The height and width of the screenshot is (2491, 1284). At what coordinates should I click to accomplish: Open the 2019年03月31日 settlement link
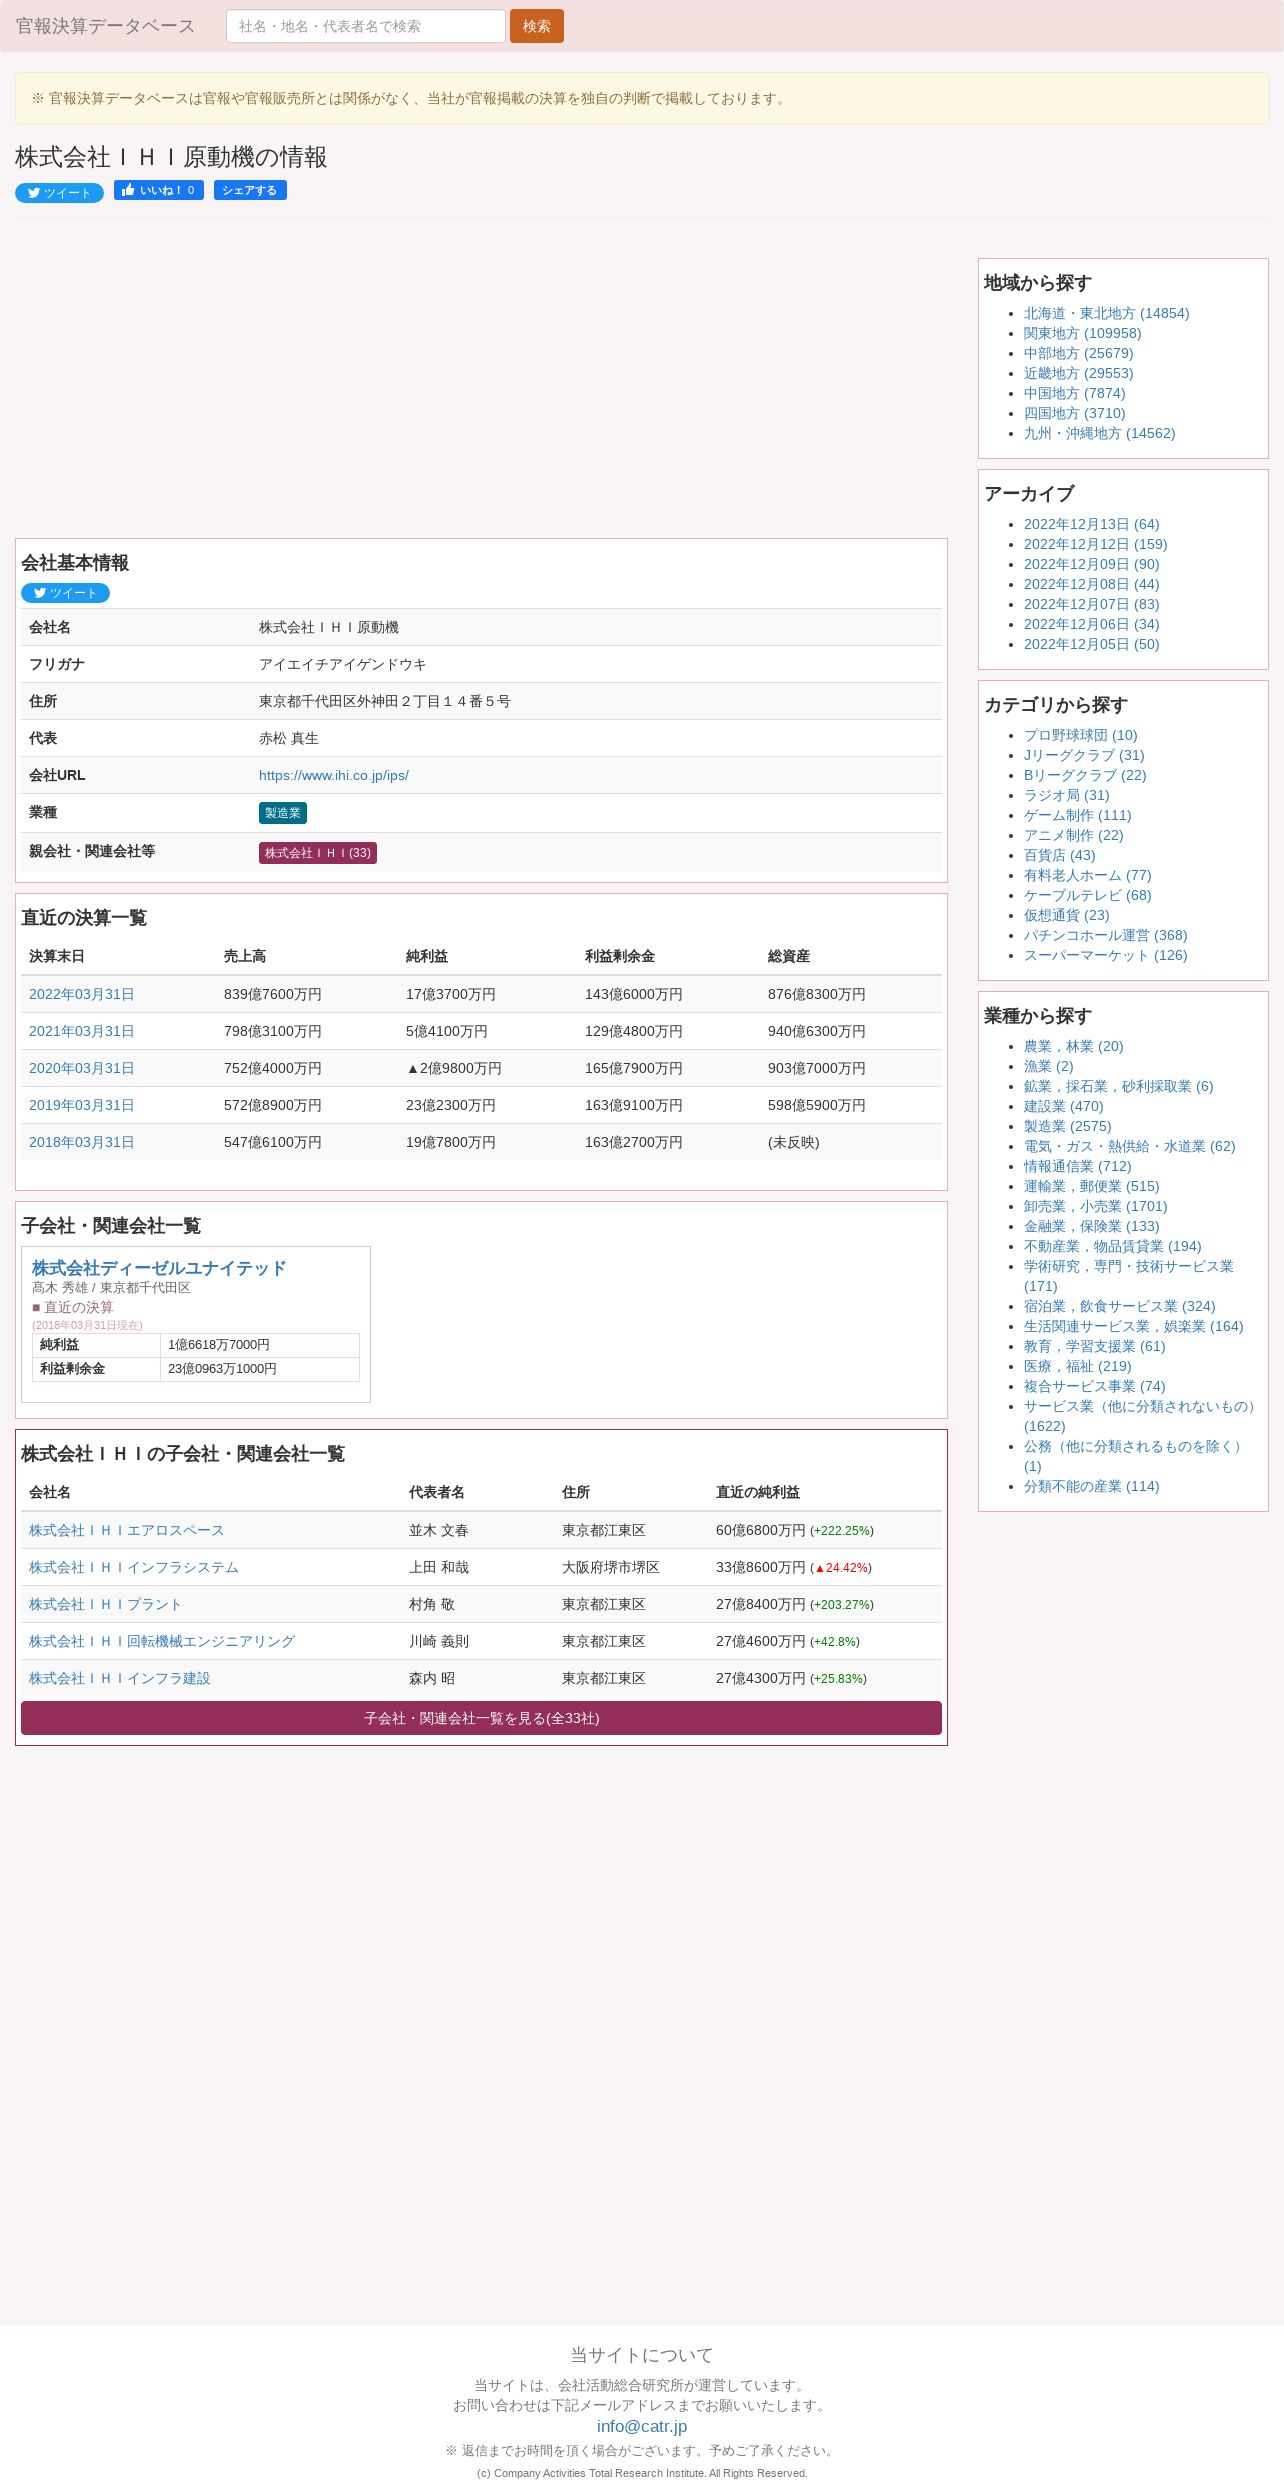click(x=81, y=1105)
